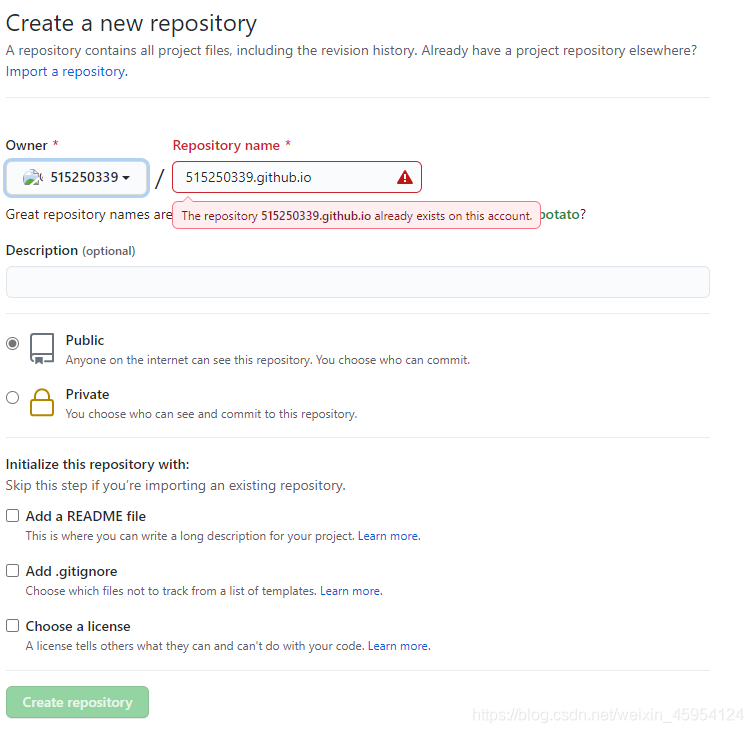The width and height of the screenshot is (753, 733).
Task: Click Learn more beside README description
Action: click(x=388, y=536)
